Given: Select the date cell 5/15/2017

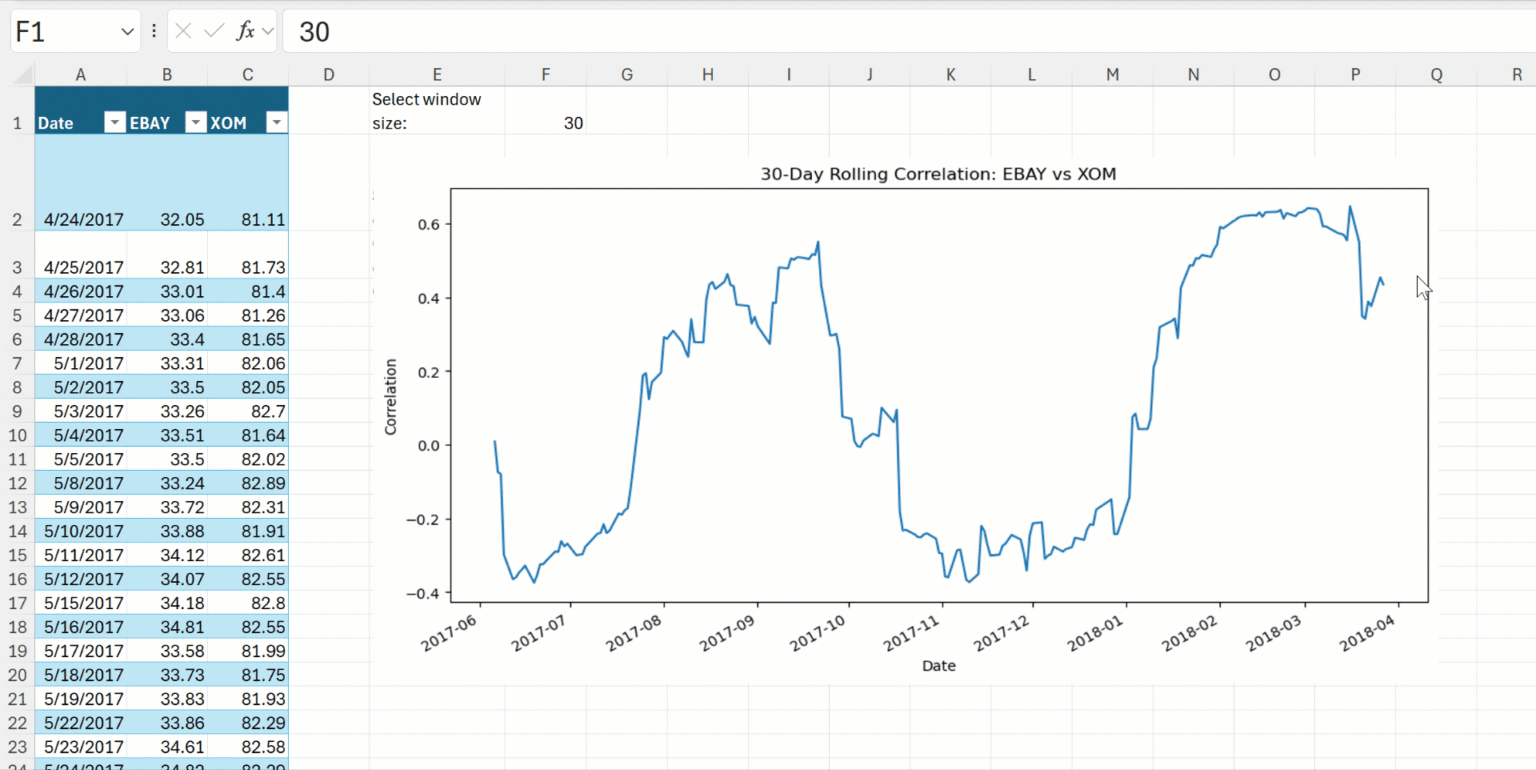Looking at the screenshot, I should coord(80,603).
